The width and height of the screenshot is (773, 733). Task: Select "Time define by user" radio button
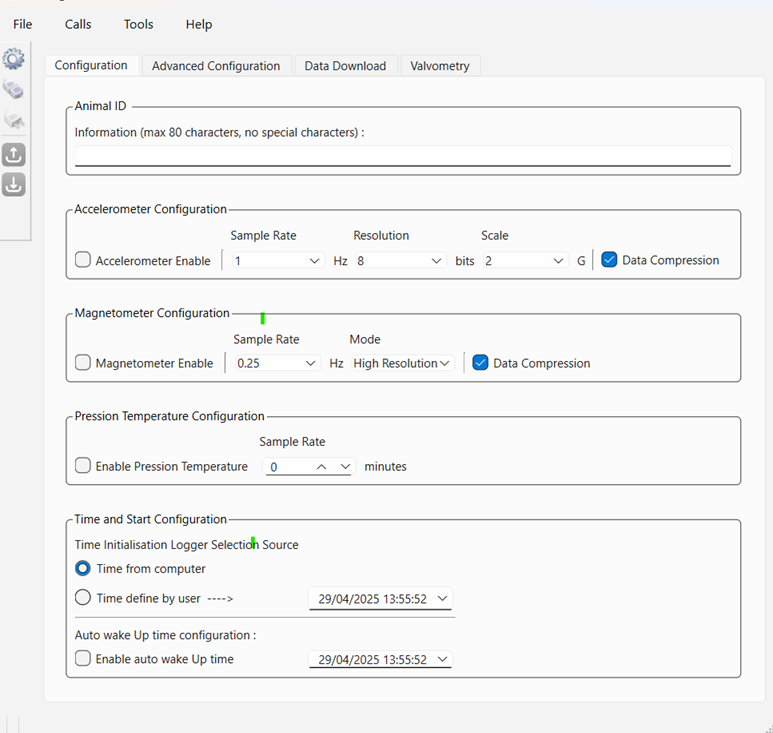point(83,598)
